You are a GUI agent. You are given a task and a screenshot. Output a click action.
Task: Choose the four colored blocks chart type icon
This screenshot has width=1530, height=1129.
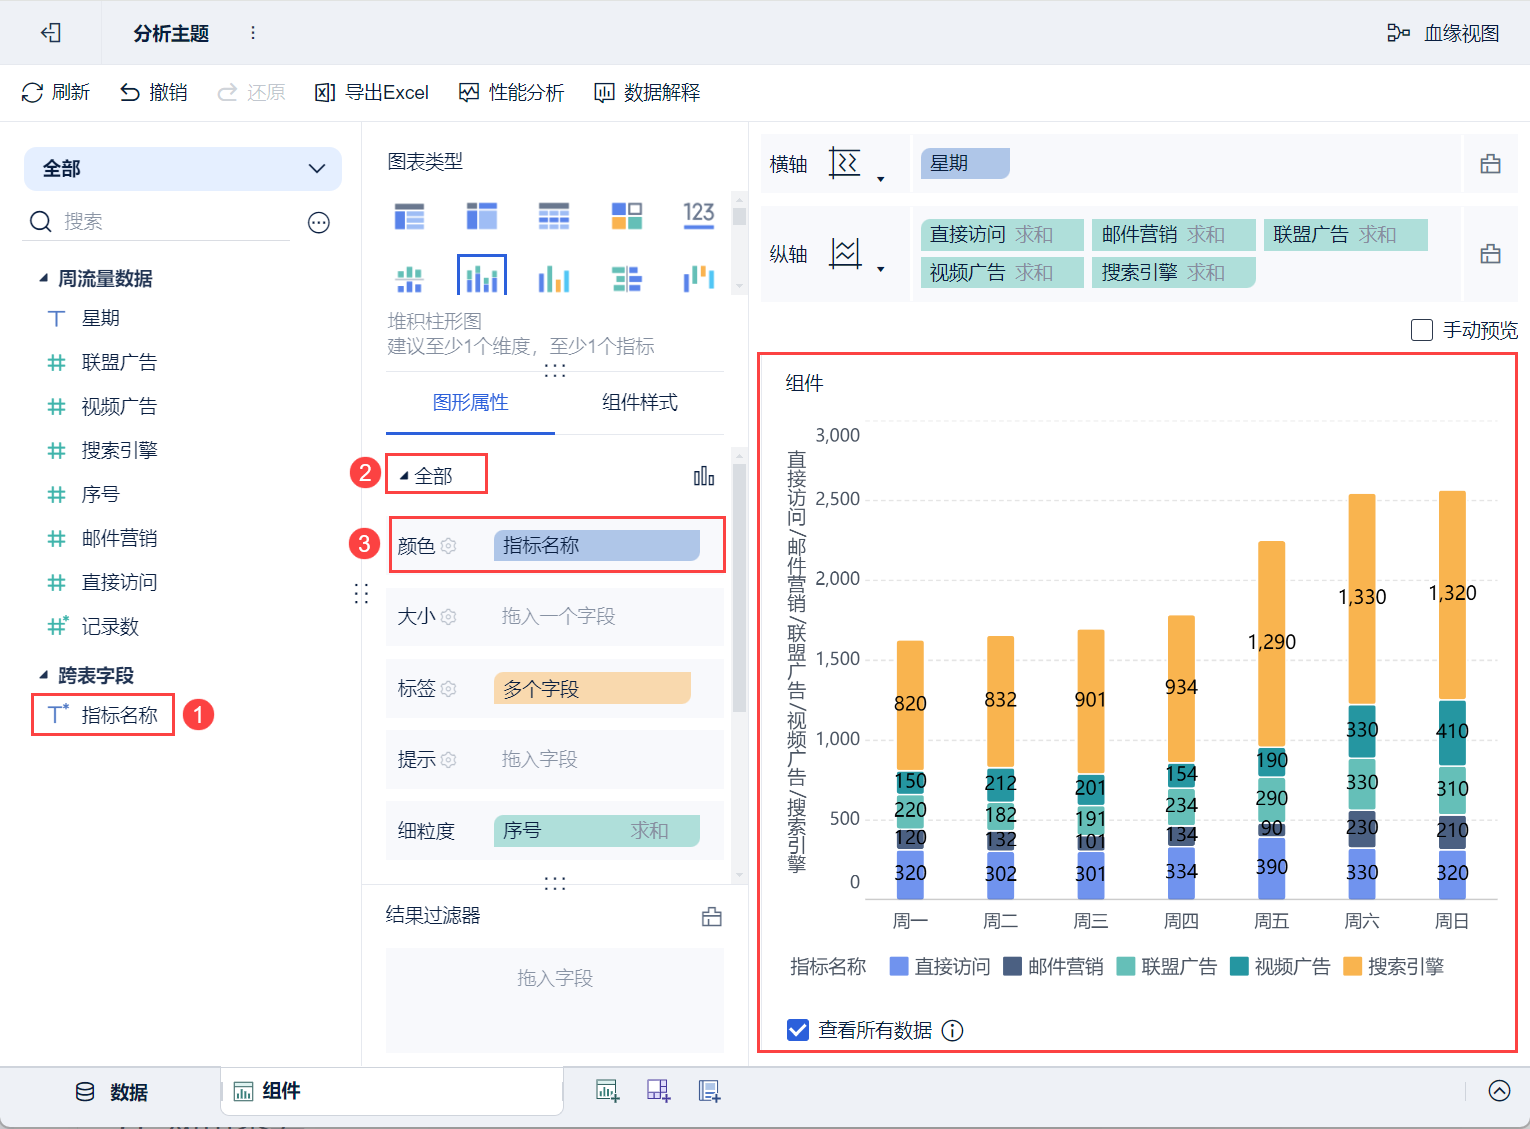click(627, 216)
